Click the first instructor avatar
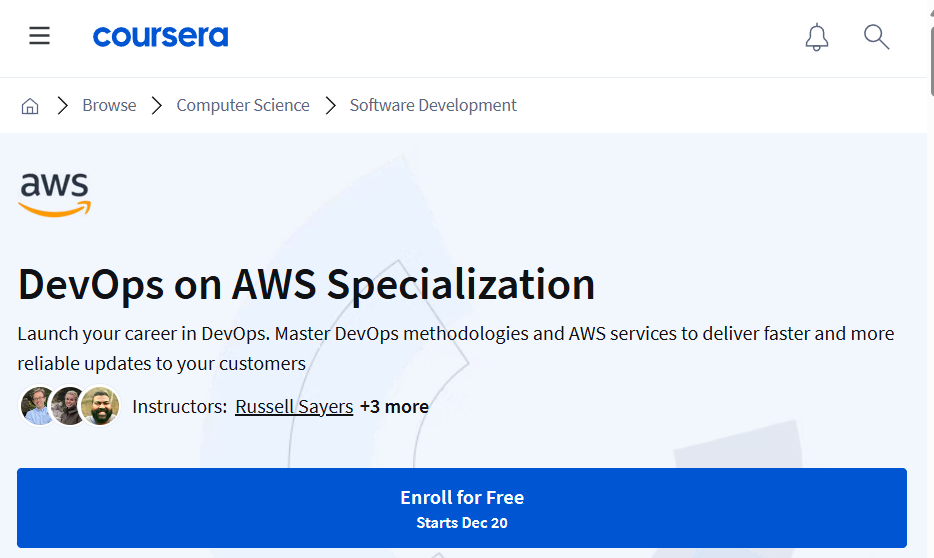The width and height of the screenshot is (934, 558). click(38, 406)
